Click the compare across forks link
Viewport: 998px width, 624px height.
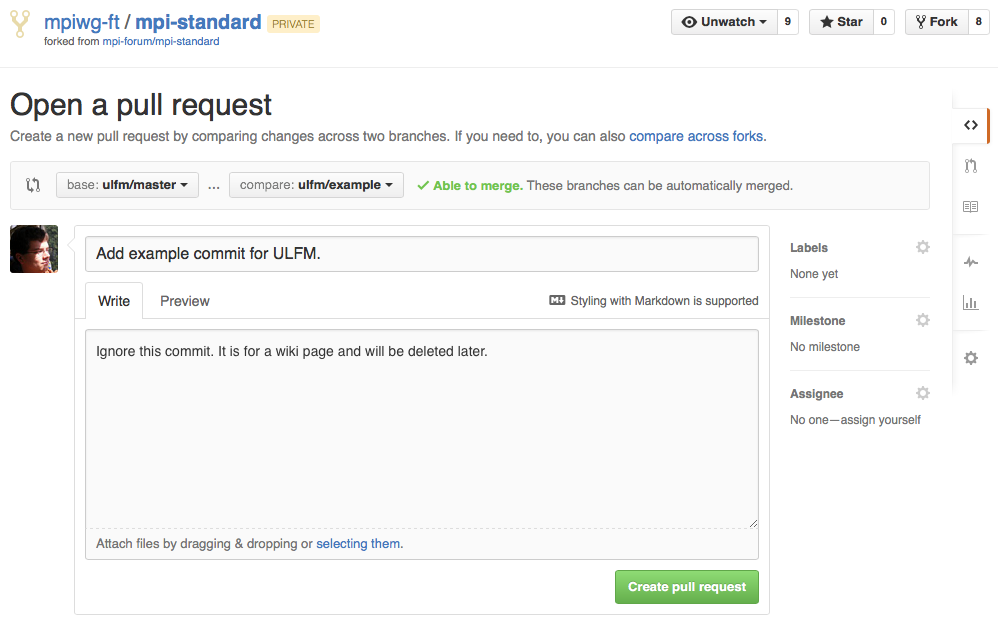pos(696,136)
